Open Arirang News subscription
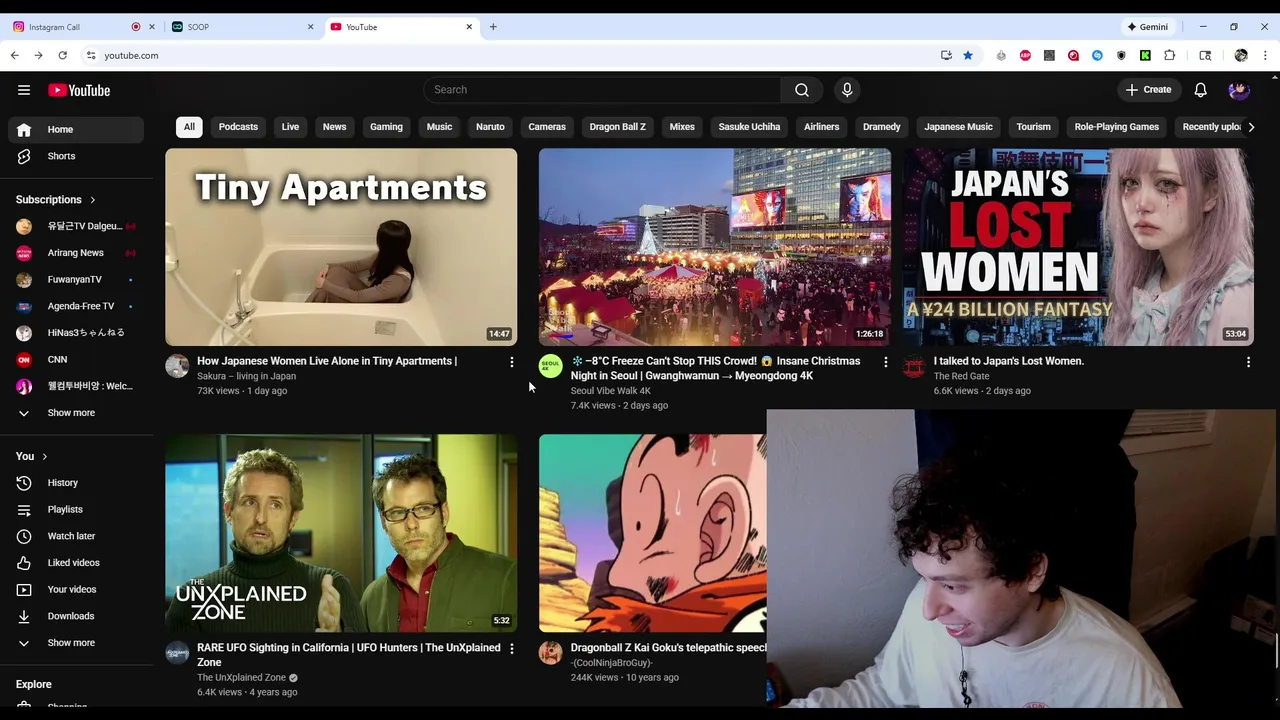The image size is (1280, 720). [76, 253]
